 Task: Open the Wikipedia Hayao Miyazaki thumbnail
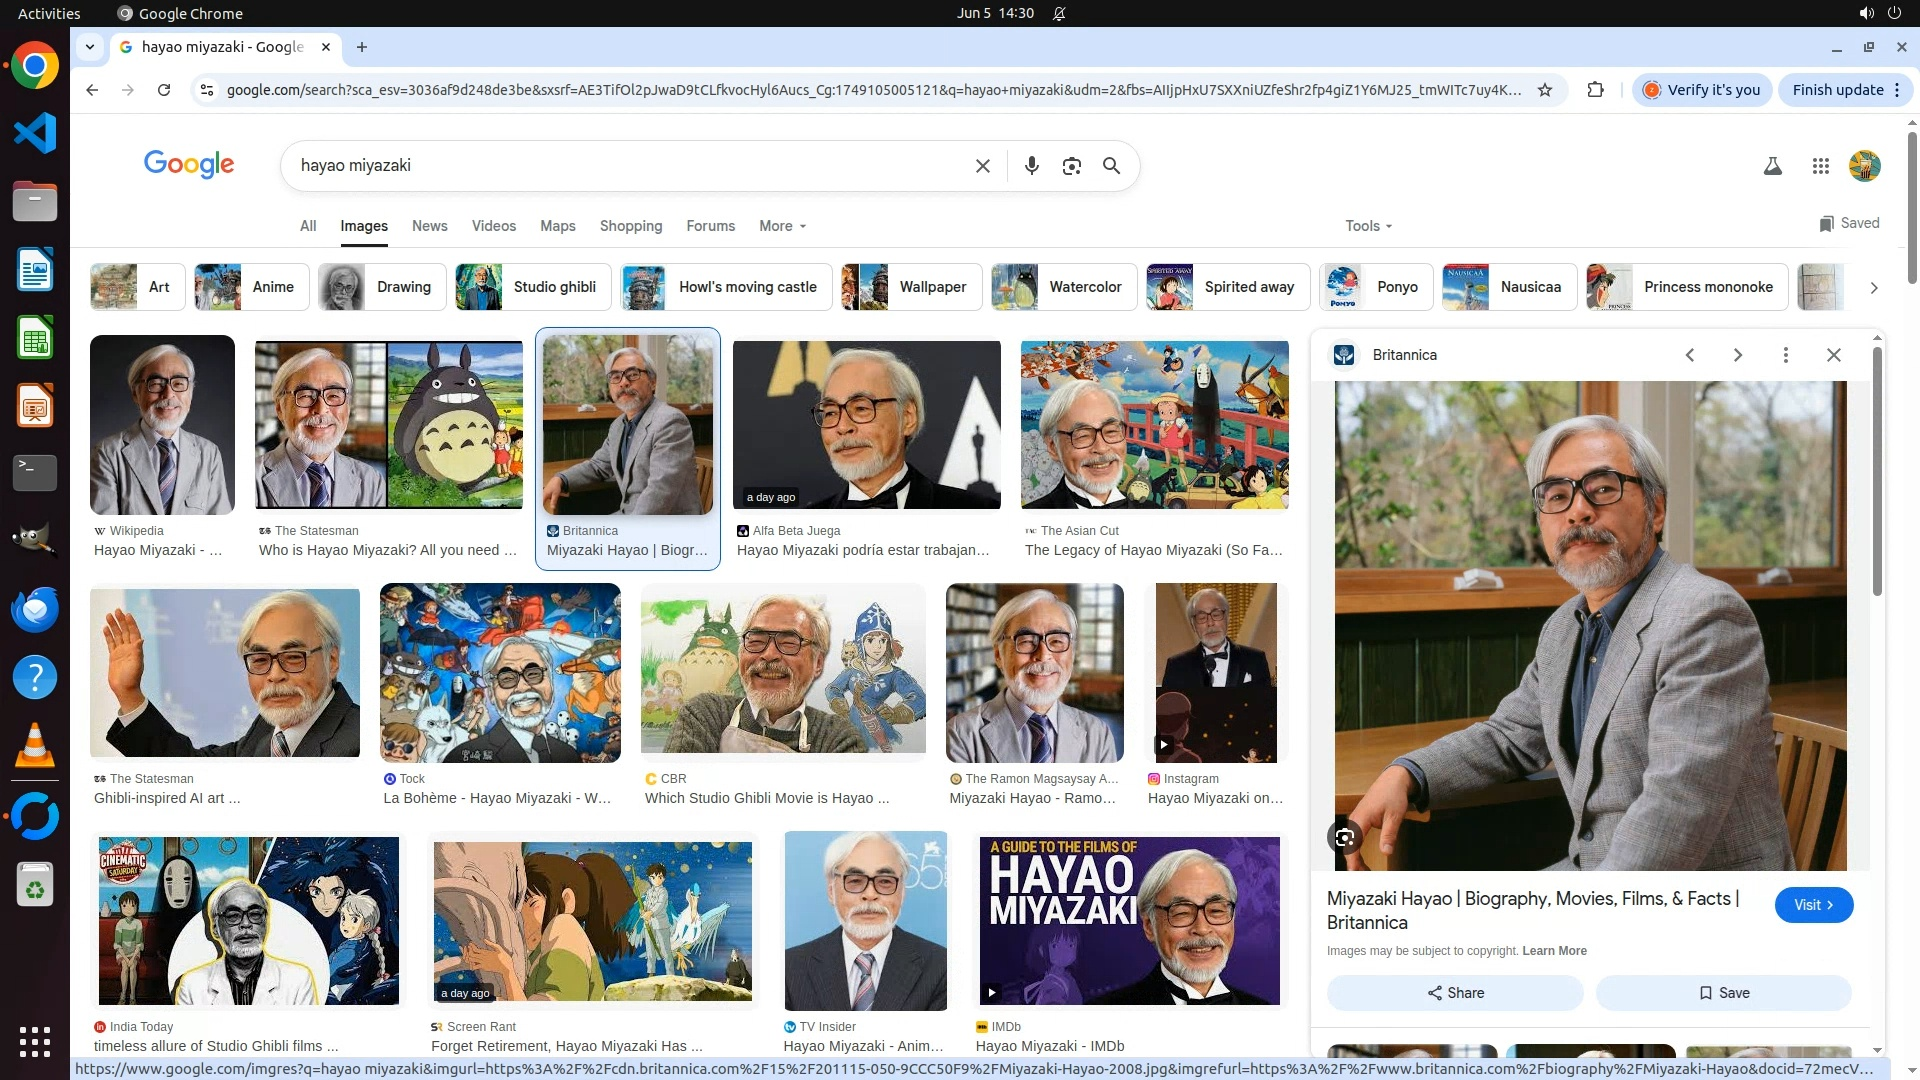click(x=162, y=425)
